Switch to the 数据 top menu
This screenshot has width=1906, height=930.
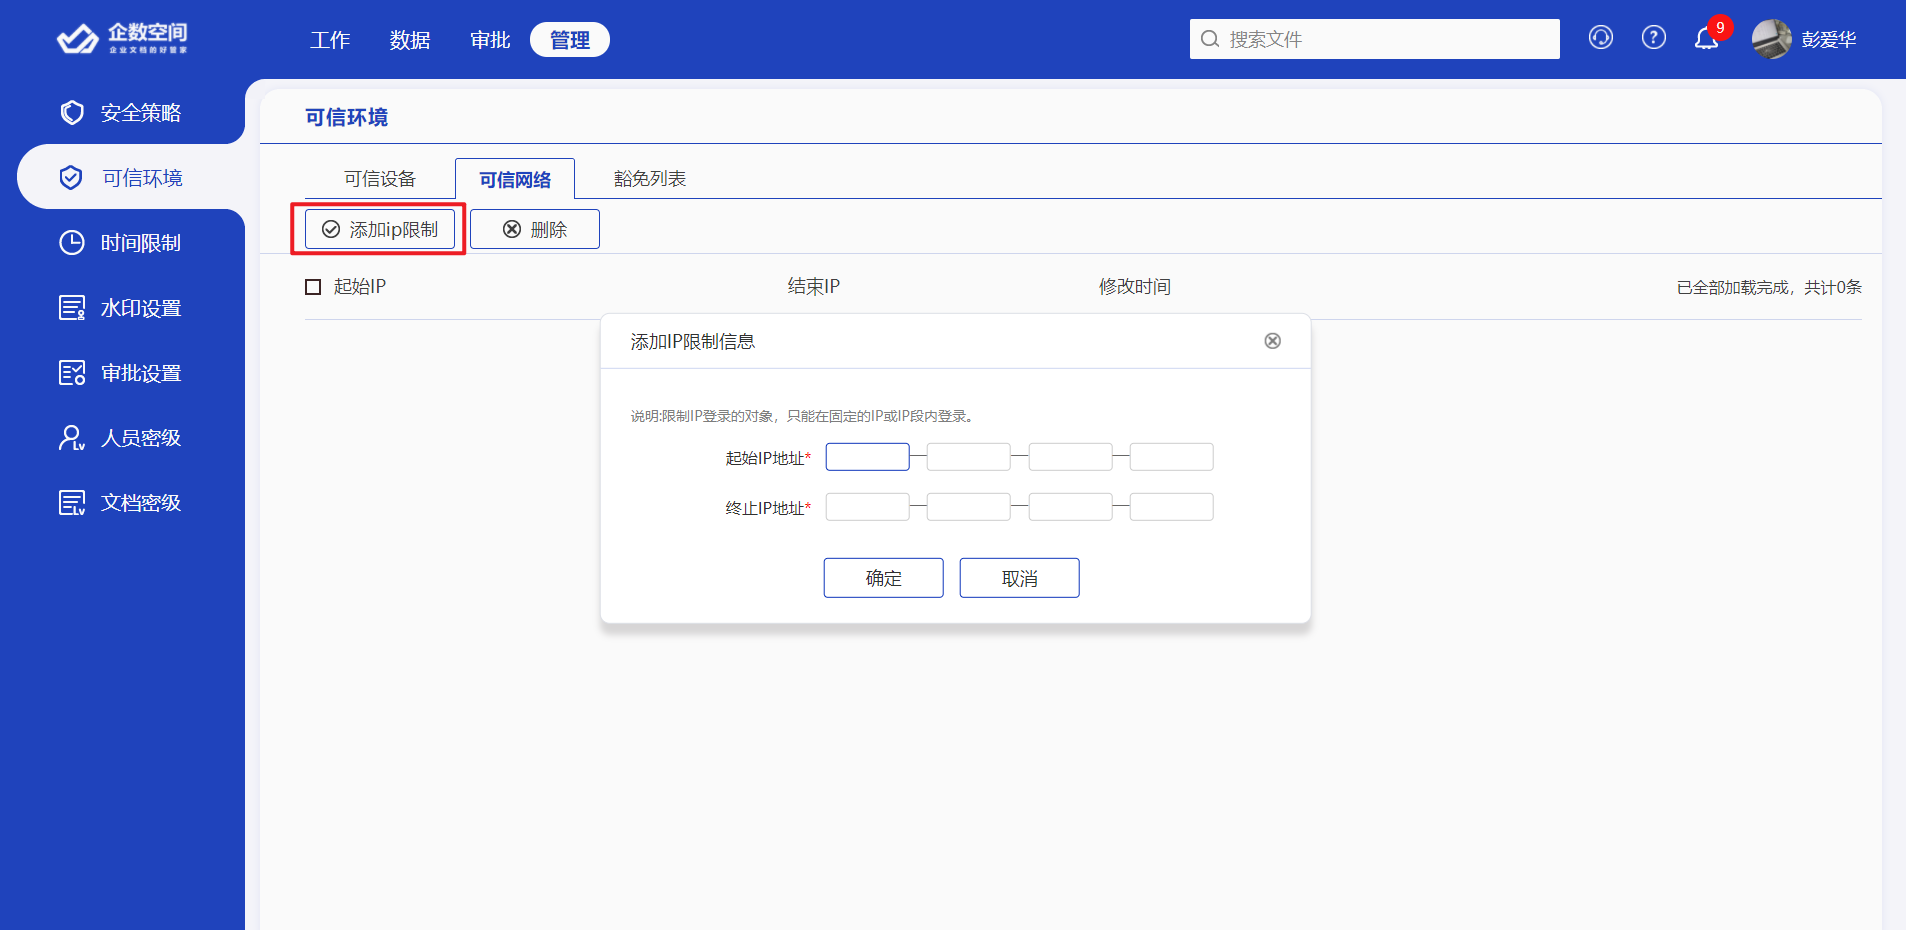(x=410, y=40)
